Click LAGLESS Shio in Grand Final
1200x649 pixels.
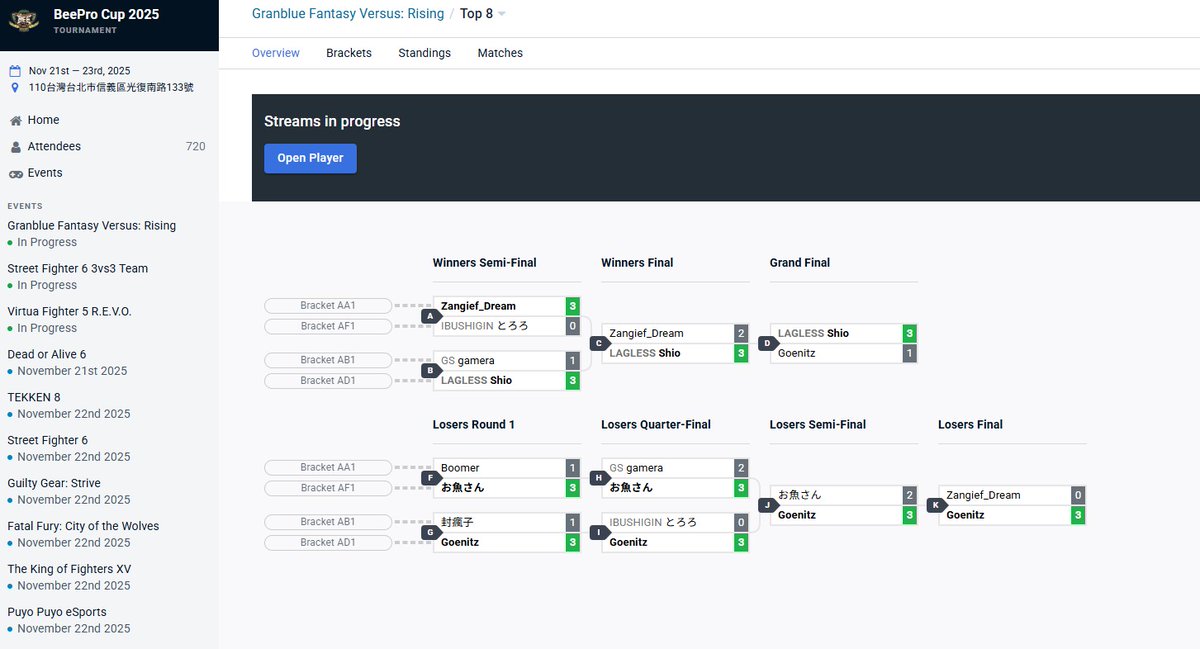point(813,333)
